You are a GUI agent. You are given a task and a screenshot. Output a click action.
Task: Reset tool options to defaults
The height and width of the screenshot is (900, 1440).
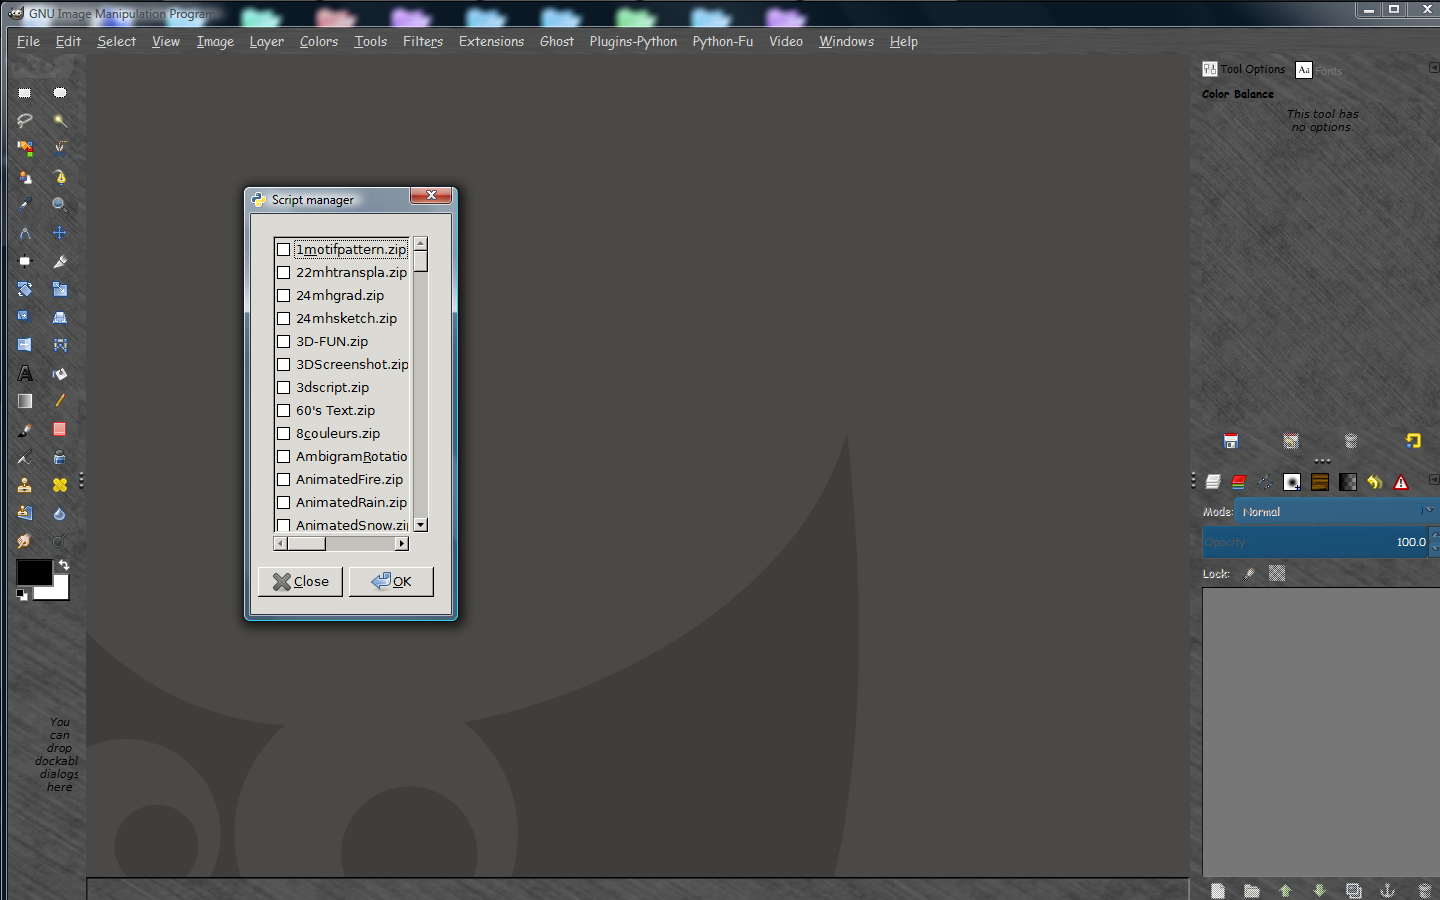tap(1413, 441)
